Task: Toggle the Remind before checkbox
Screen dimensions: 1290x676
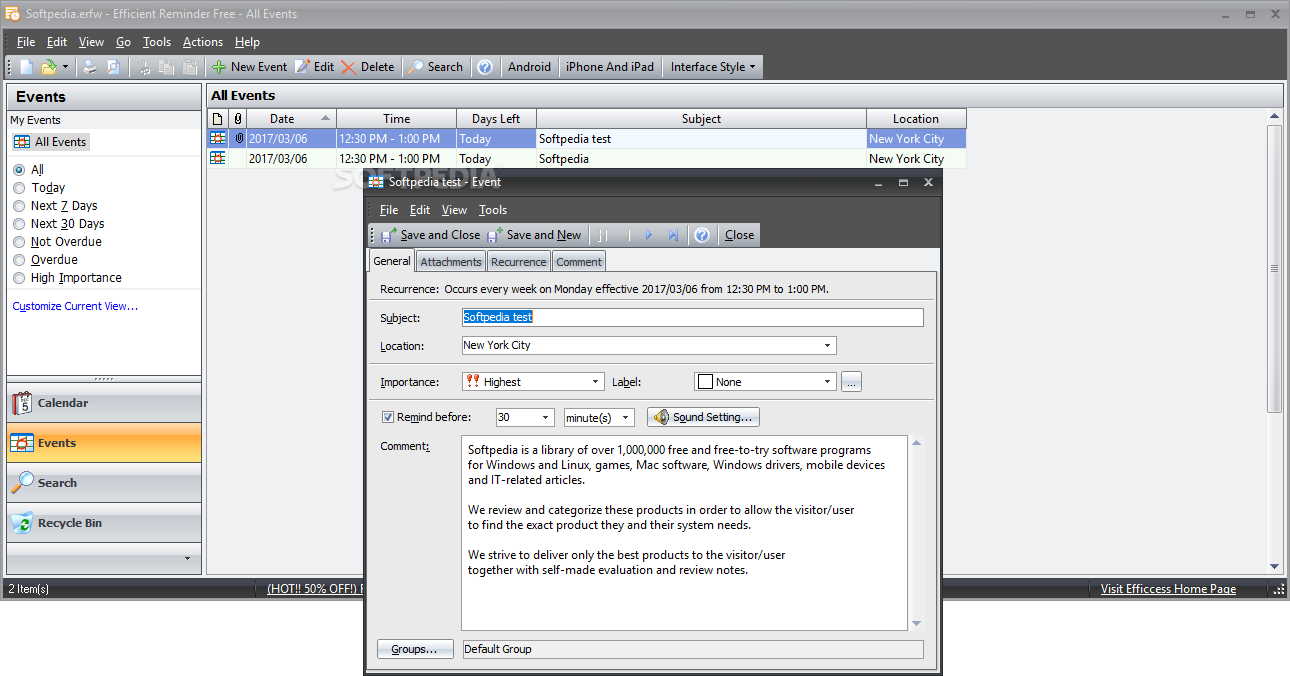Action: (x=388, y=417)
